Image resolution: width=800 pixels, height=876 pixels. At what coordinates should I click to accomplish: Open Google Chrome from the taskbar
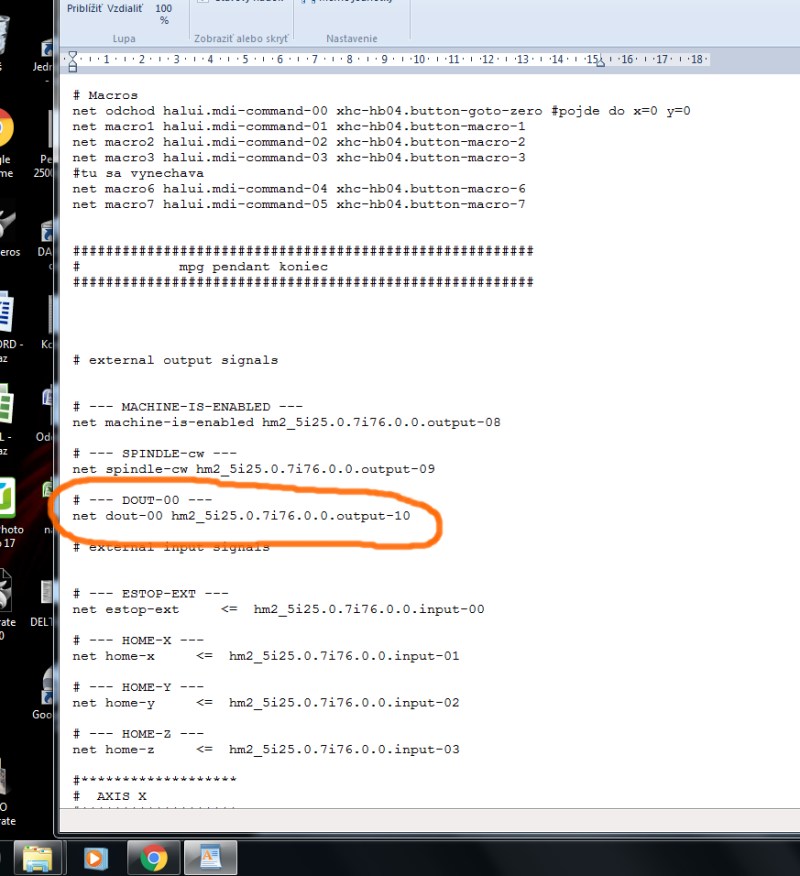point(153,857)
